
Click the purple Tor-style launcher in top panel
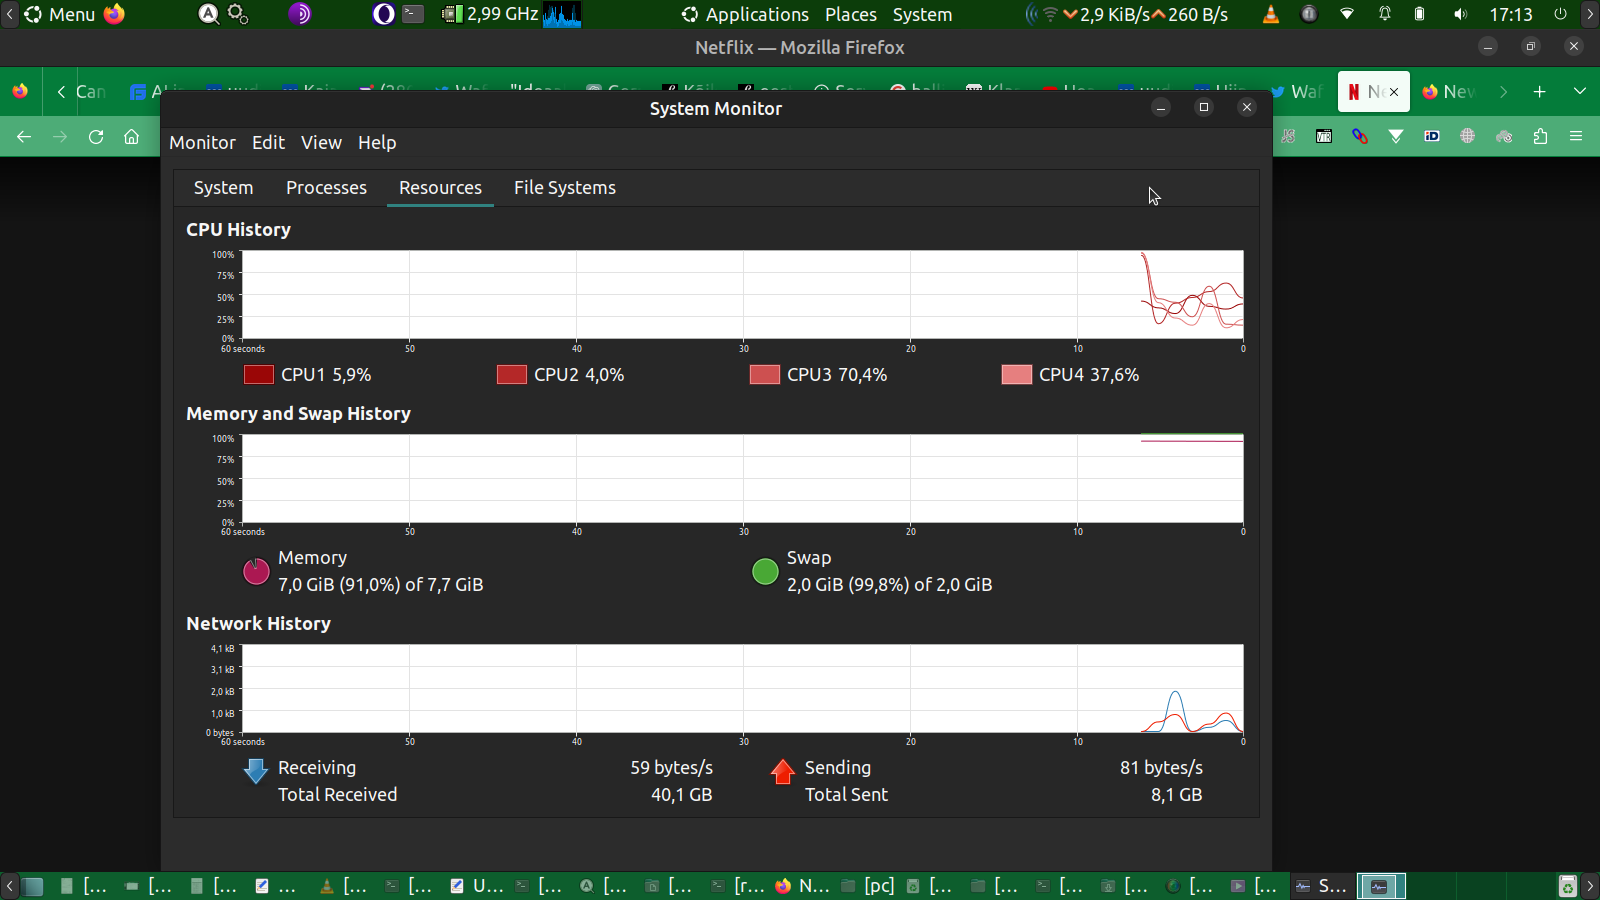(300, 14)
